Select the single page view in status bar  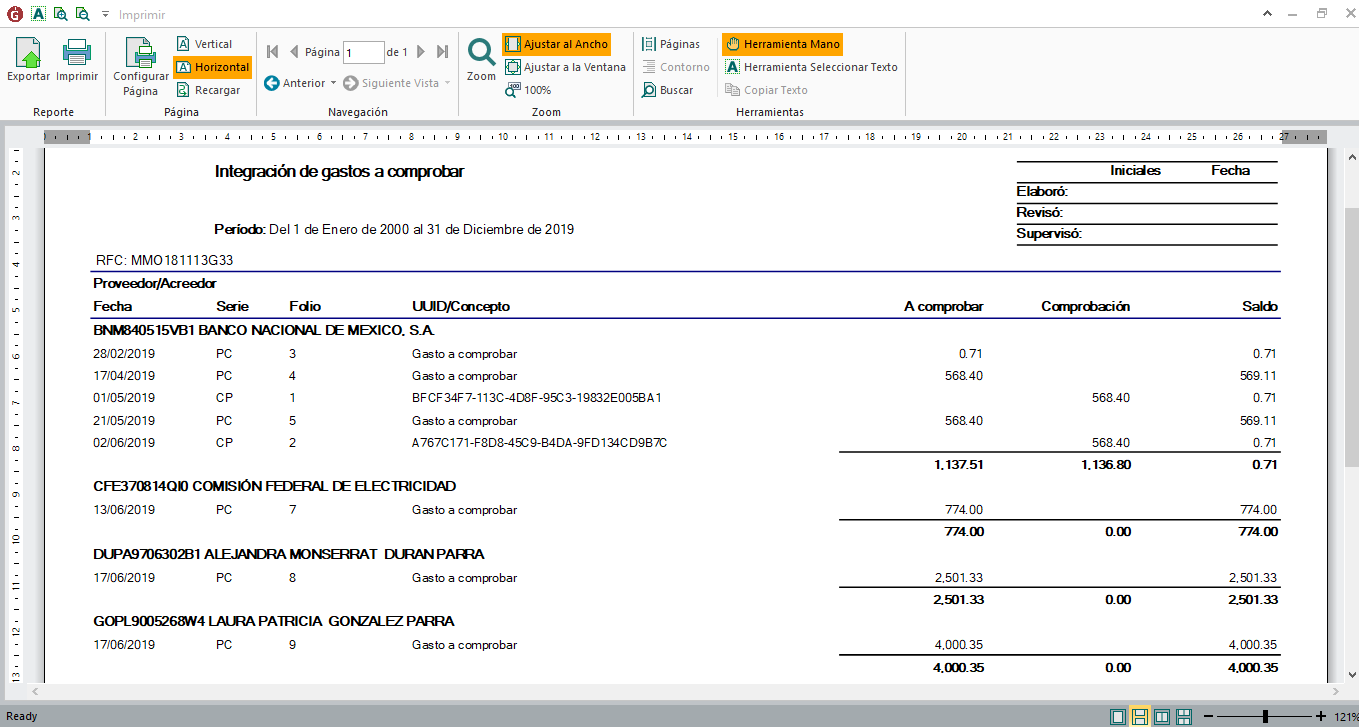tap(1117, 716)
